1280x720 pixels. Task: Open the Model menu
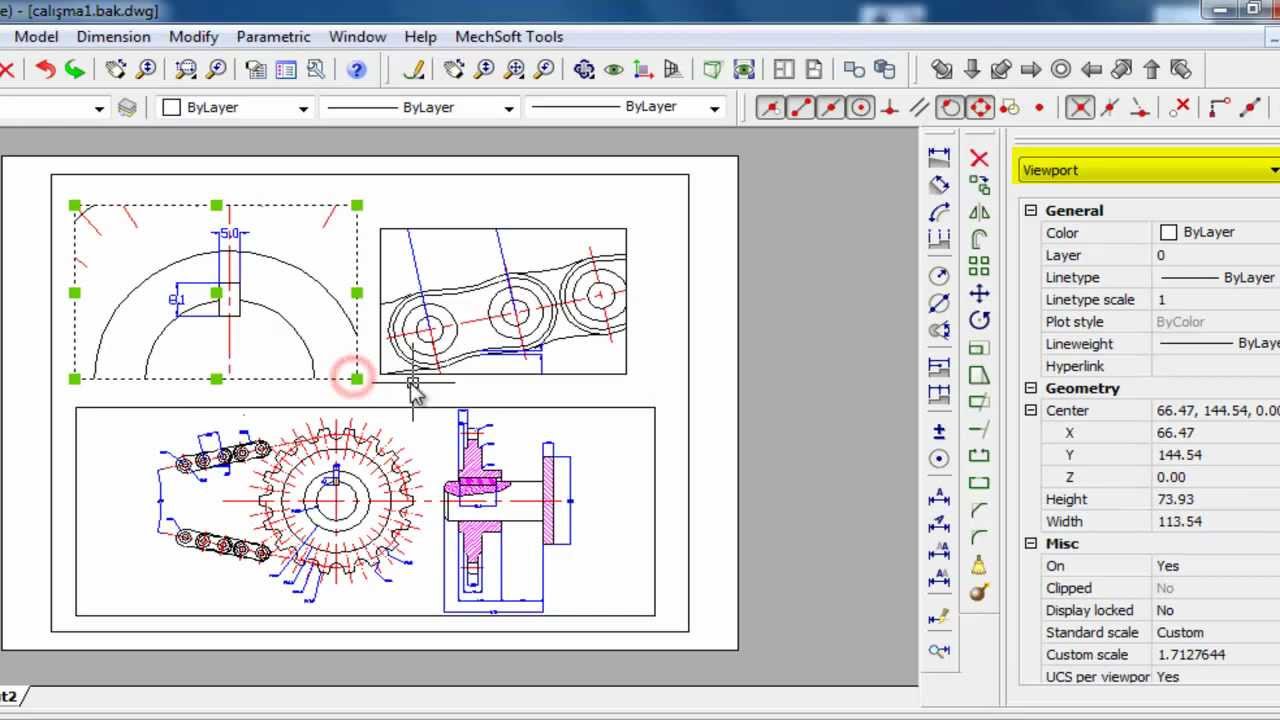(36, 37)
